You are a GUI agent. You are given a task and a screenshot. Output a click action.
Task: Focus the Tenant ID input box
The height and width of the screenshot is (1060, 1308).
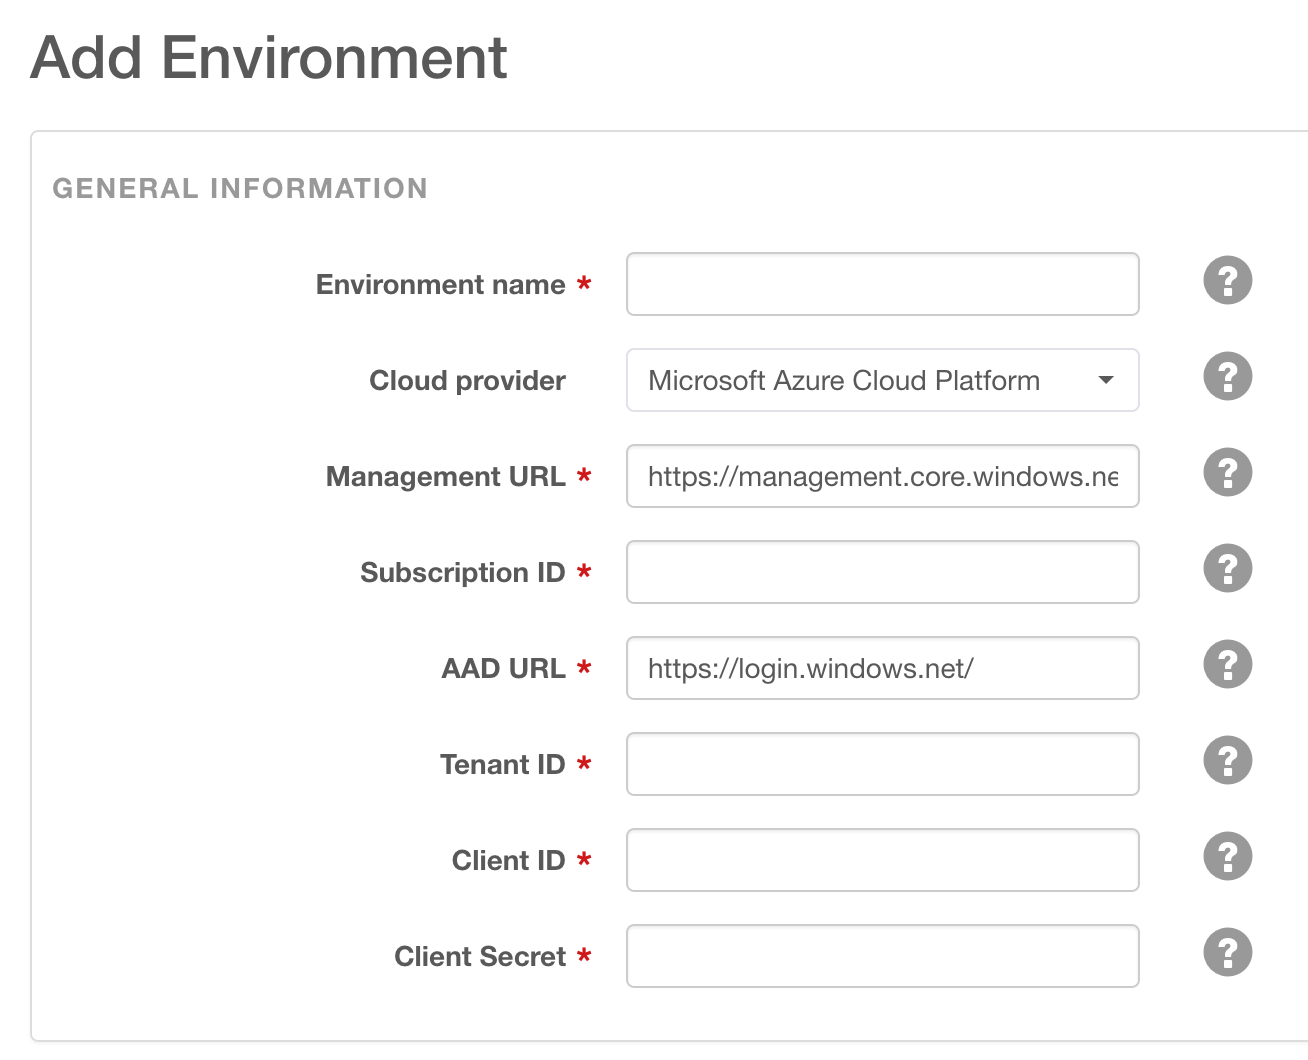(882, 764)
